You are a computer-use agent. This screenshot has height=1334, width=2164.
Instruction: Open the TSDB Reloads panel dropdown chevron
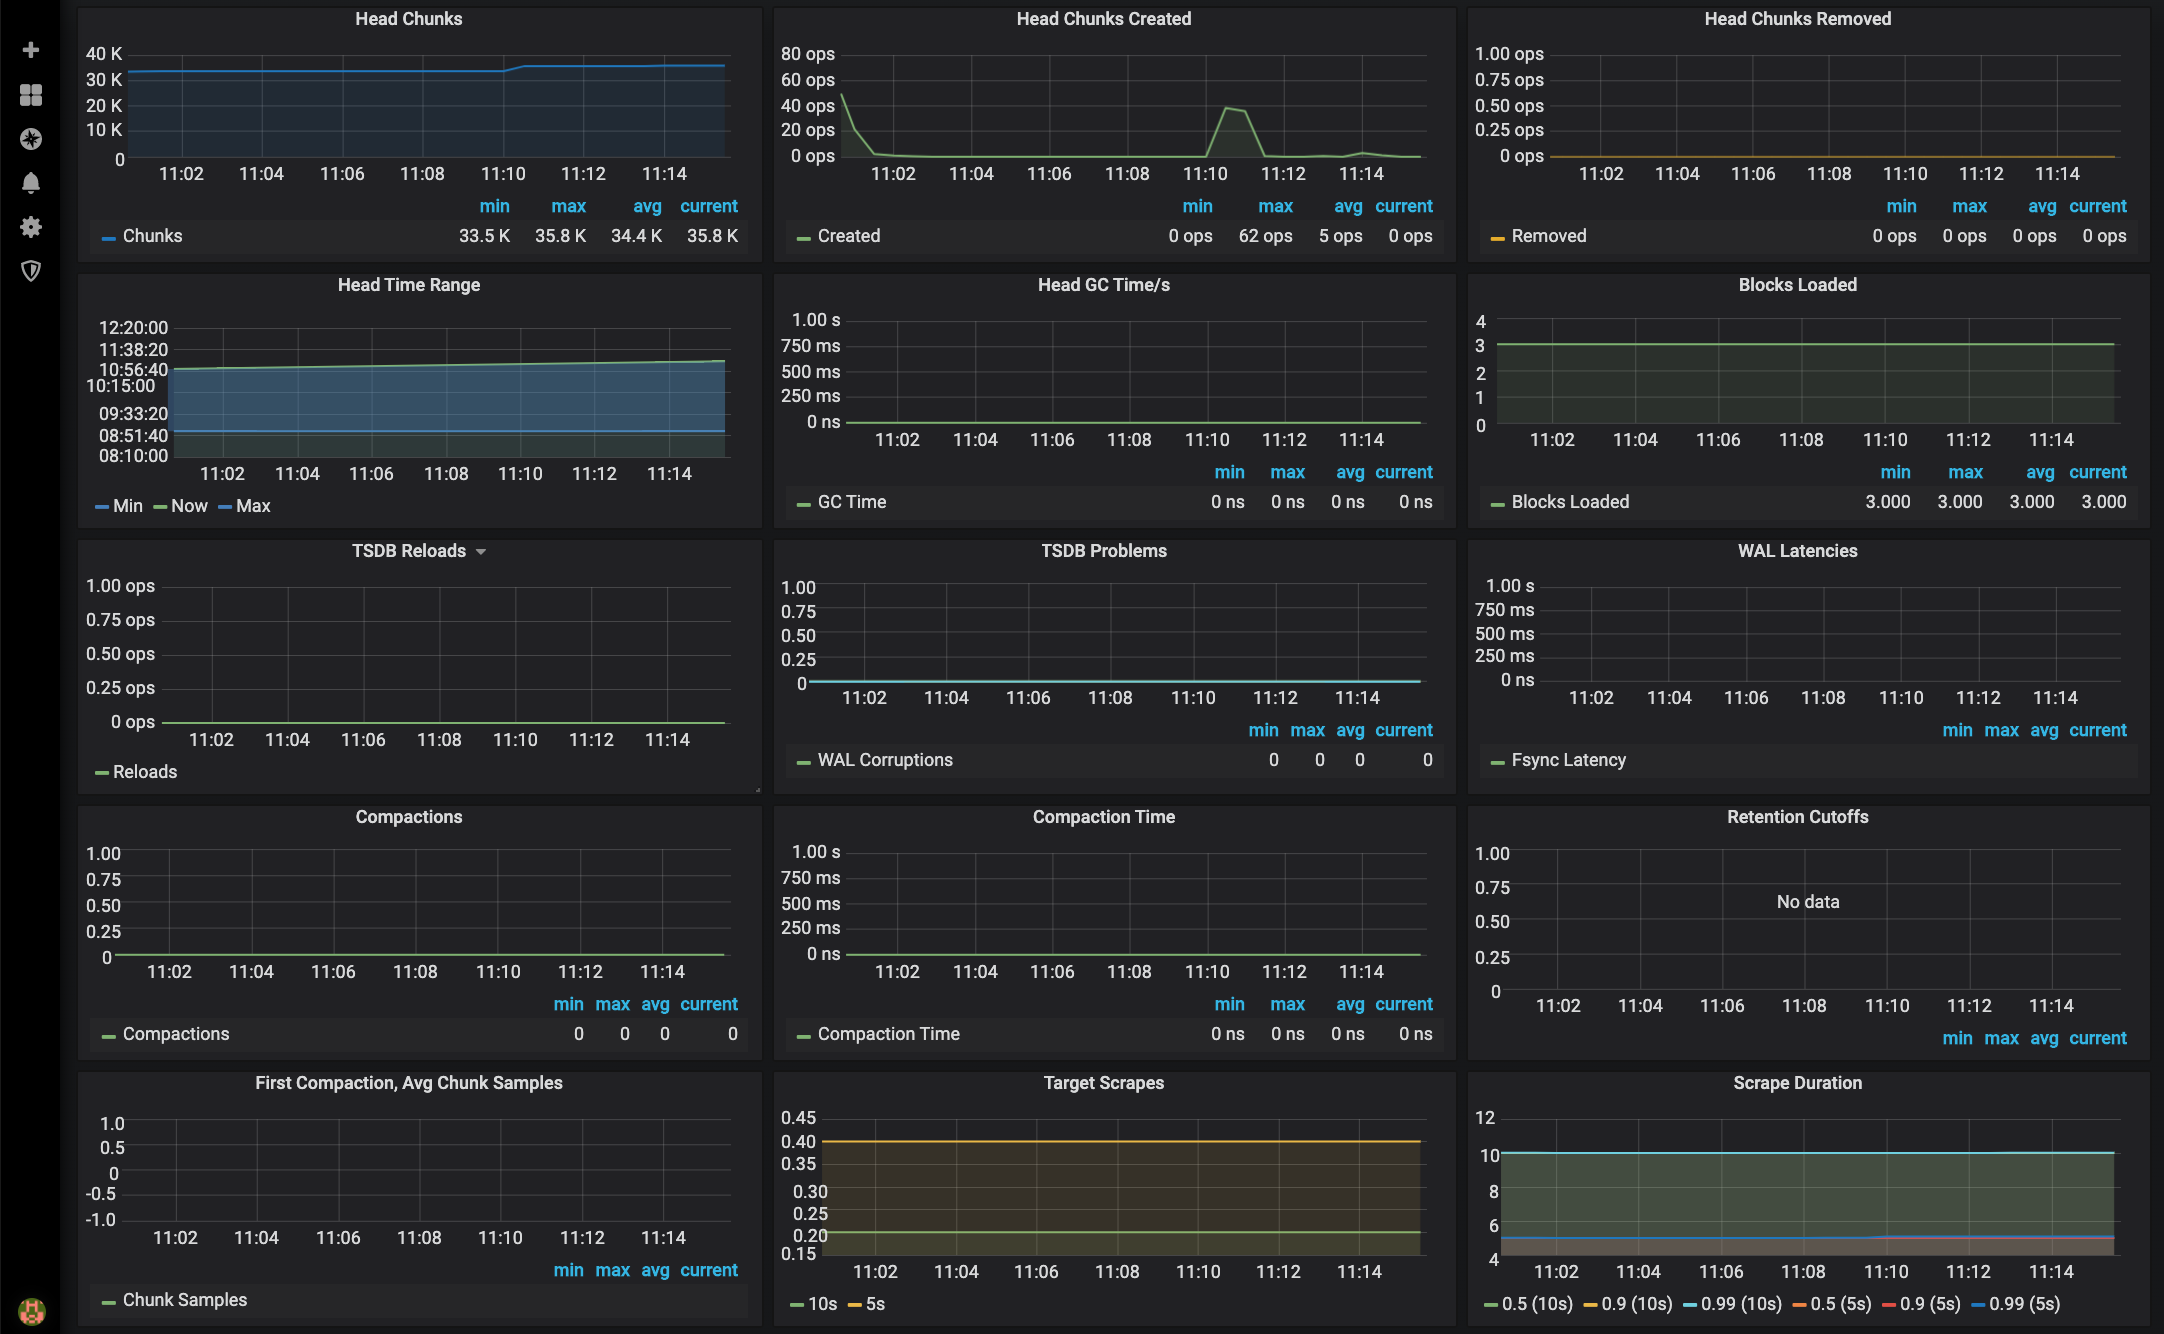click(x=482, y=551)
